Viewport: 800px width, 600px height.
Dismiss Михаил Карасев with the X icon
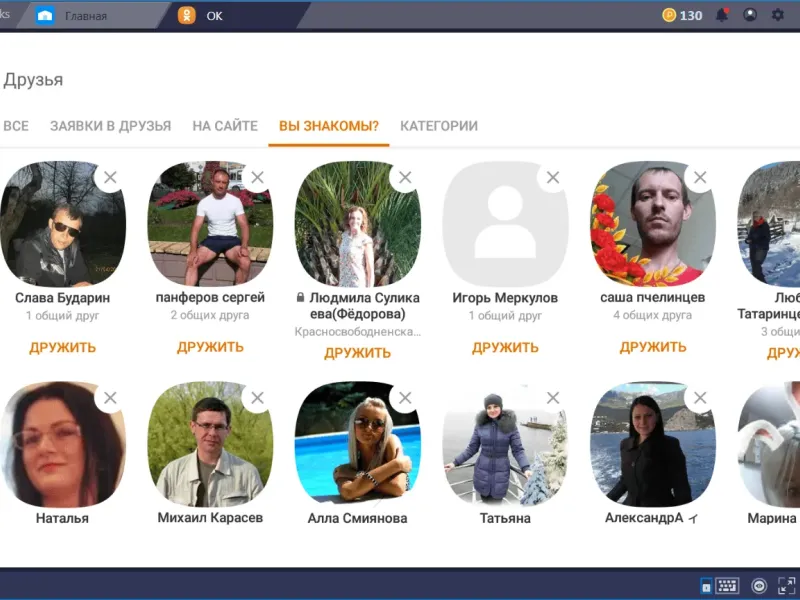click(258, 398)
